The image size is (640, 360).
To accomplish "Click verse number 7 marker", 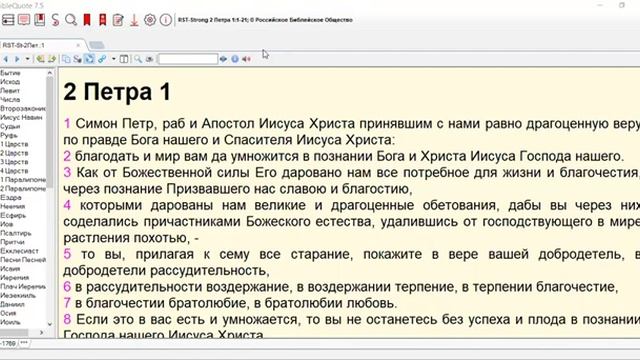I will coord(67,303).
